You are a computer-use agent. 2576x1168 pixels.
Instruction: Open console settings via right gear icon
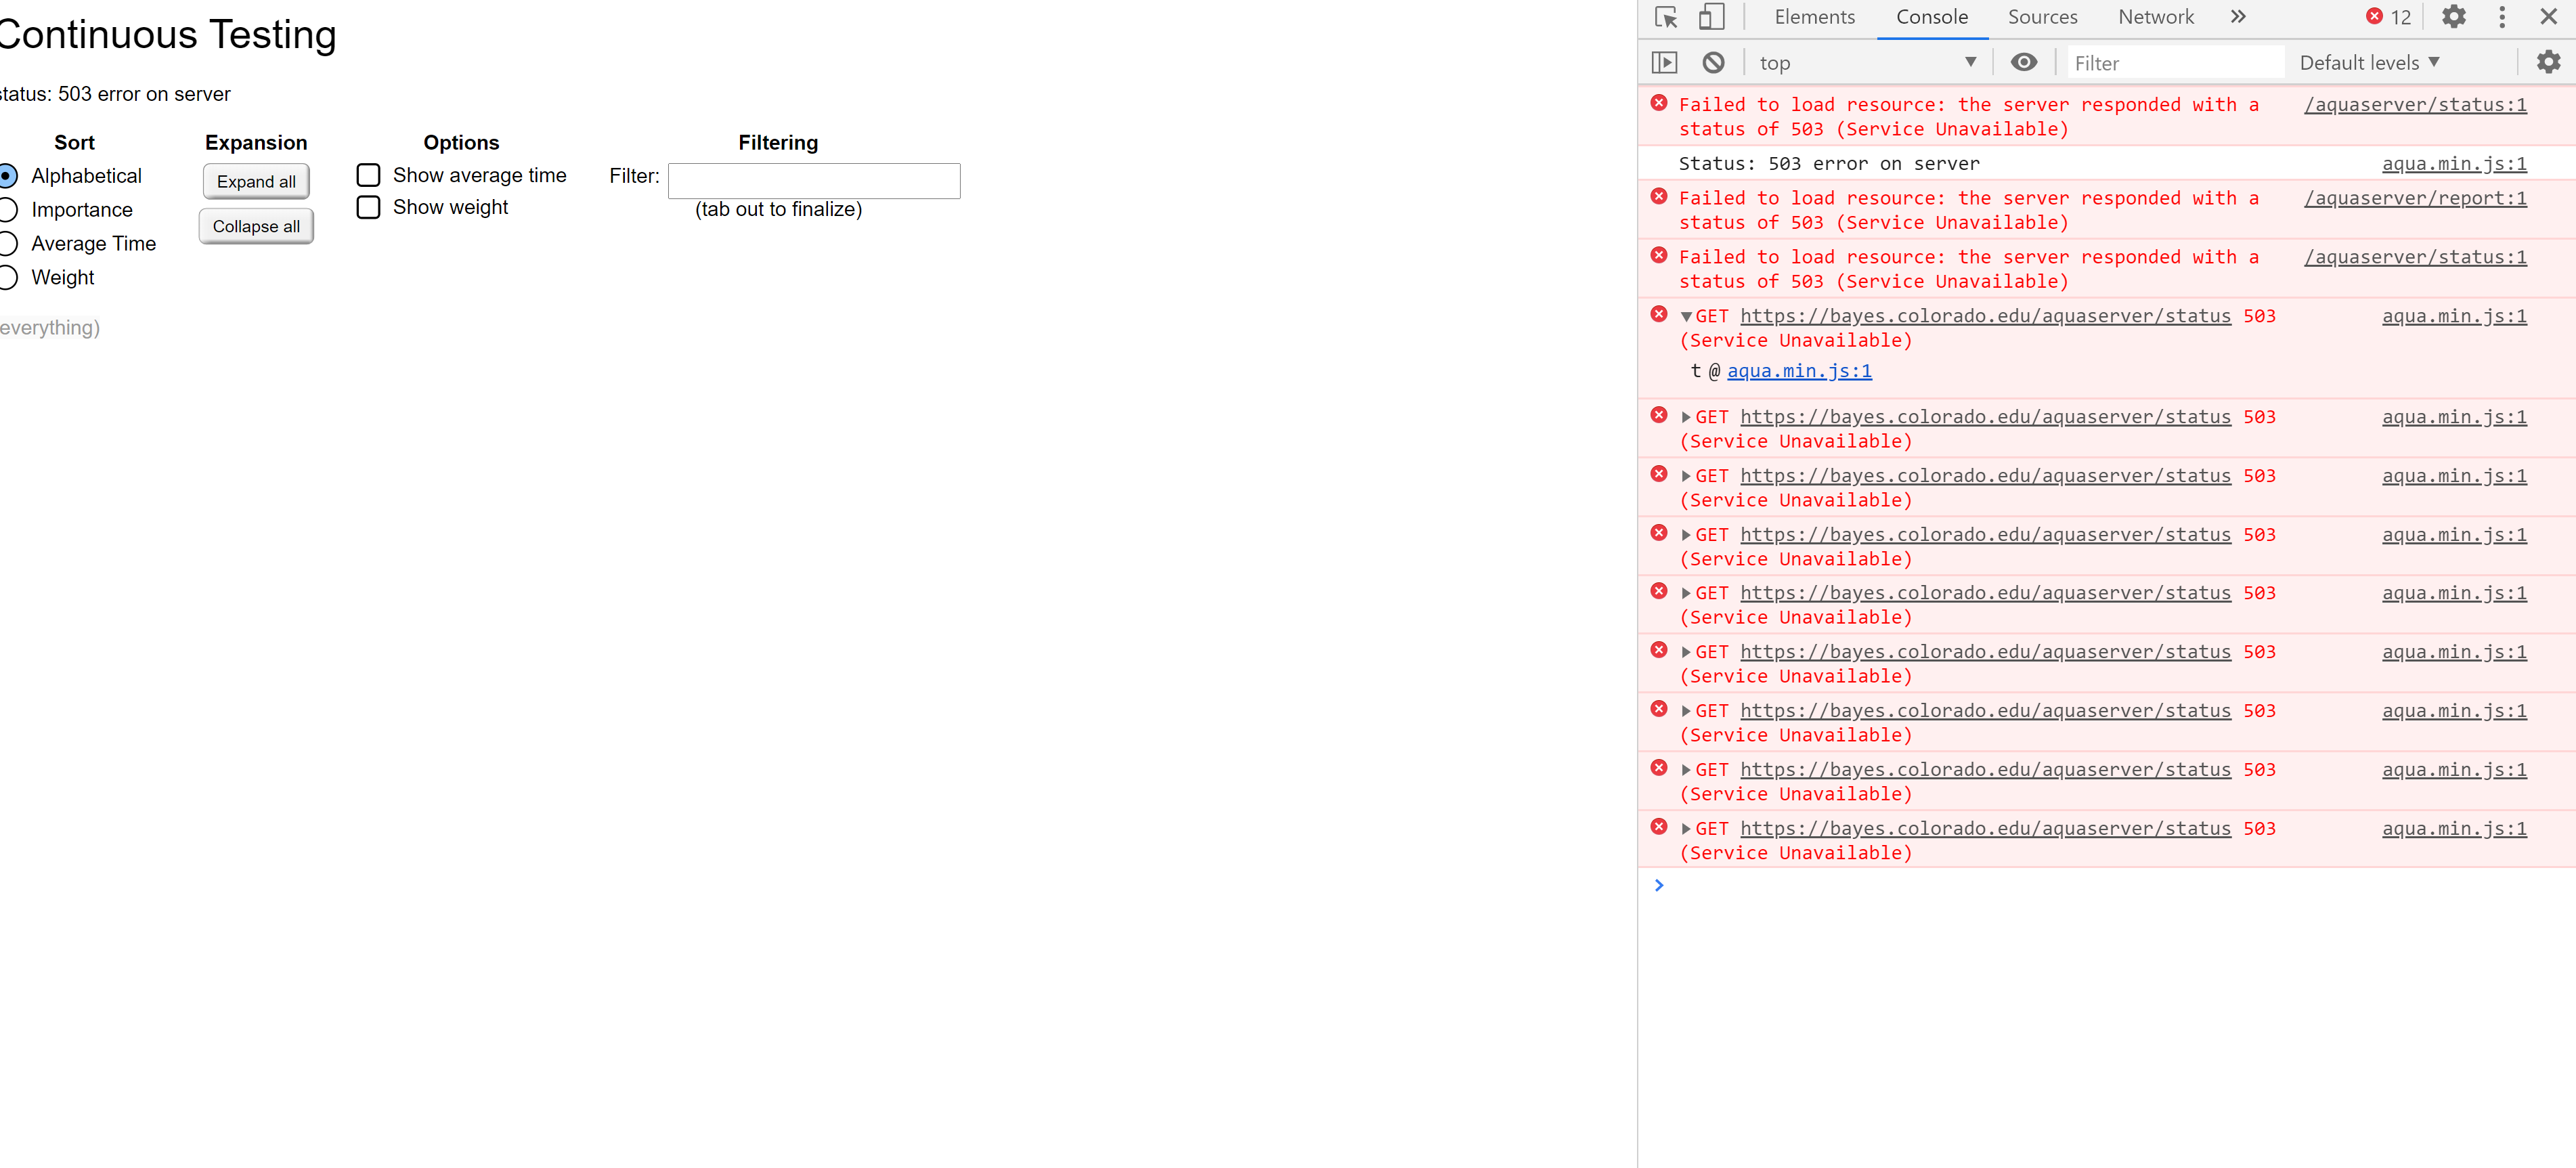click(x=2548, y=62)
